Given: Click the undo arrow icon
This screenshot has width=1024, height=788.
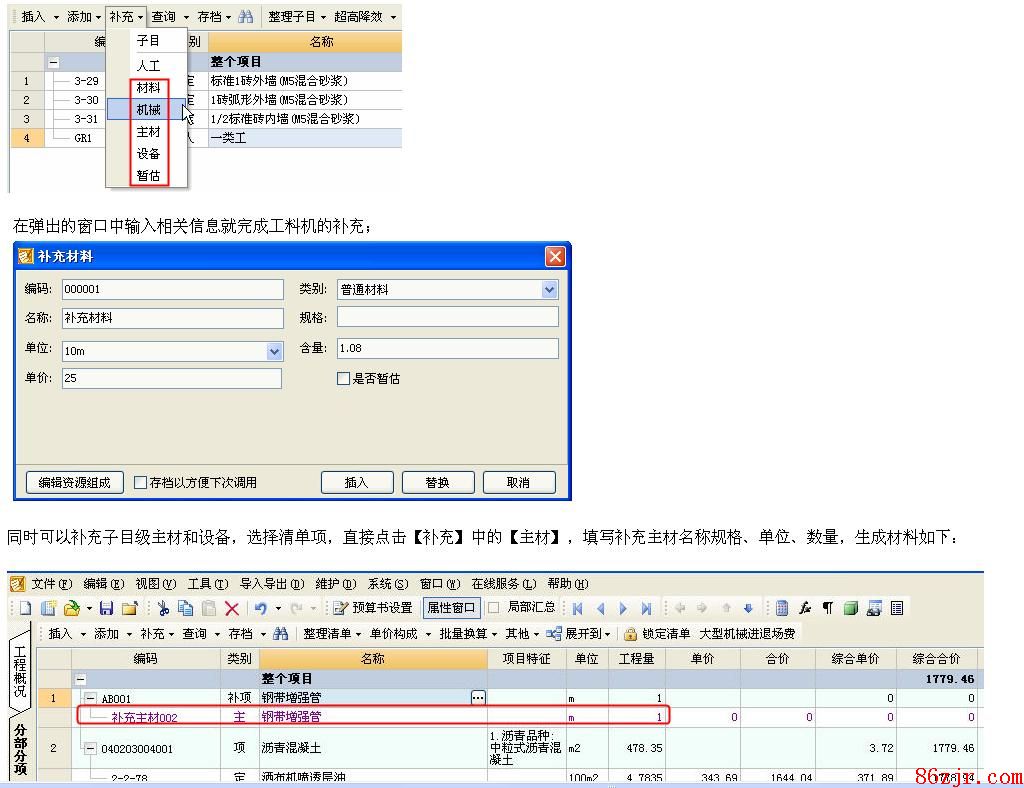Looking at the screenshot, I should [260, 608].
